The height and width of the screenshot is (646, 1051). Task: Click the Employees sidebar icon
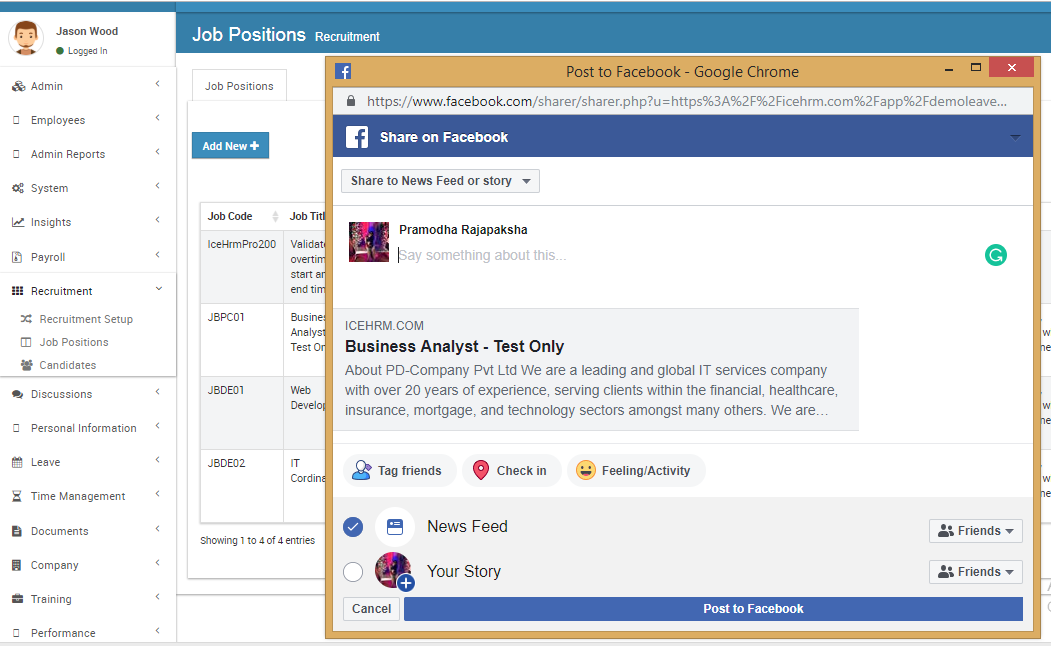(x=17, y=120)
